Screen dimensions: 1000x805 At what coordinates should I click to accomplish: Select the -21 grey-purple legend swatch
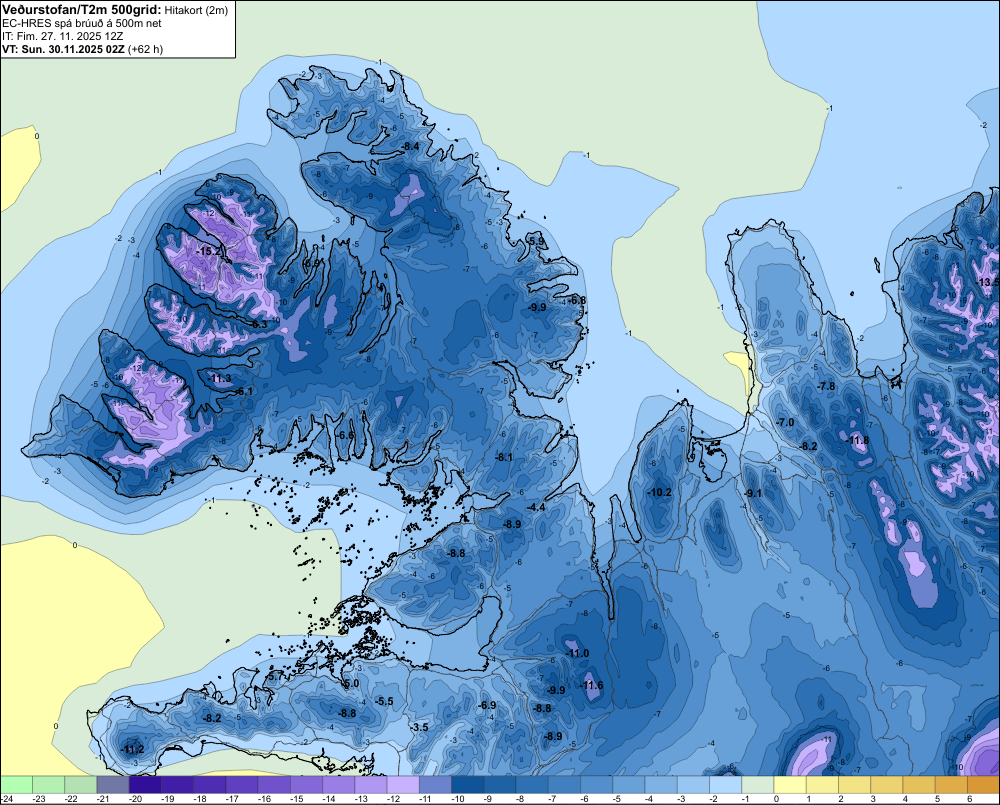click(x=113, y=785)
